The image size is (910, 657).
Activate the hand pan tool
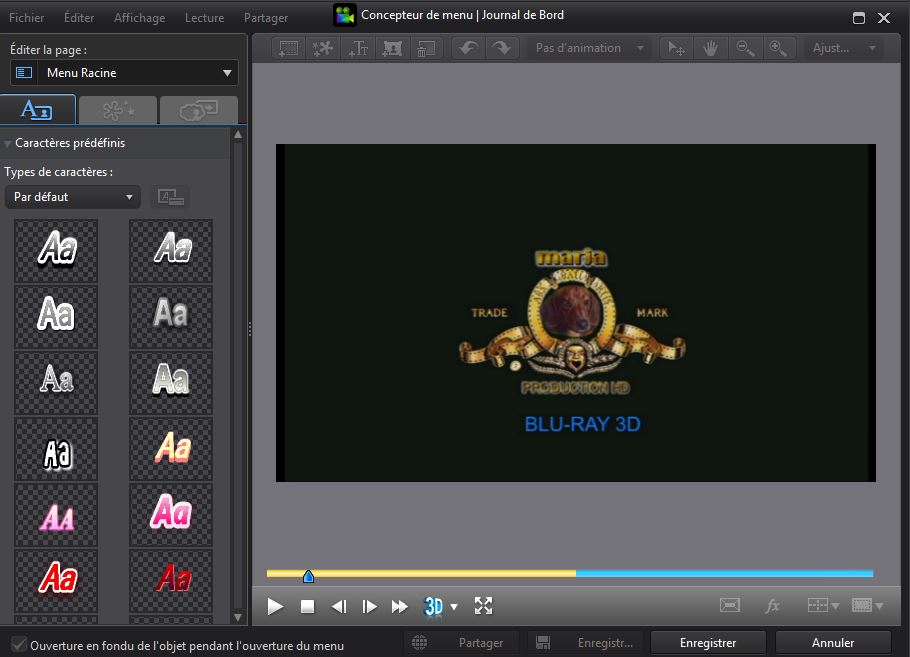pyautogui.click(x=710, y=48)
